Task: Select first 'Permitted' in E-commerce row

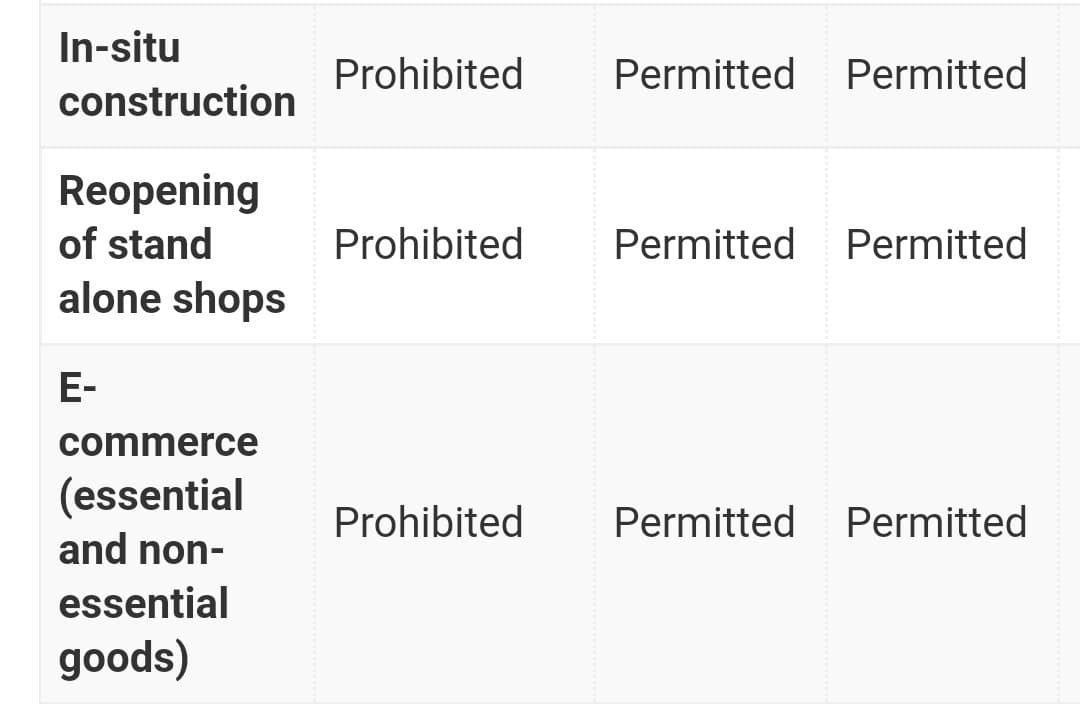Action: click(704, 522)
